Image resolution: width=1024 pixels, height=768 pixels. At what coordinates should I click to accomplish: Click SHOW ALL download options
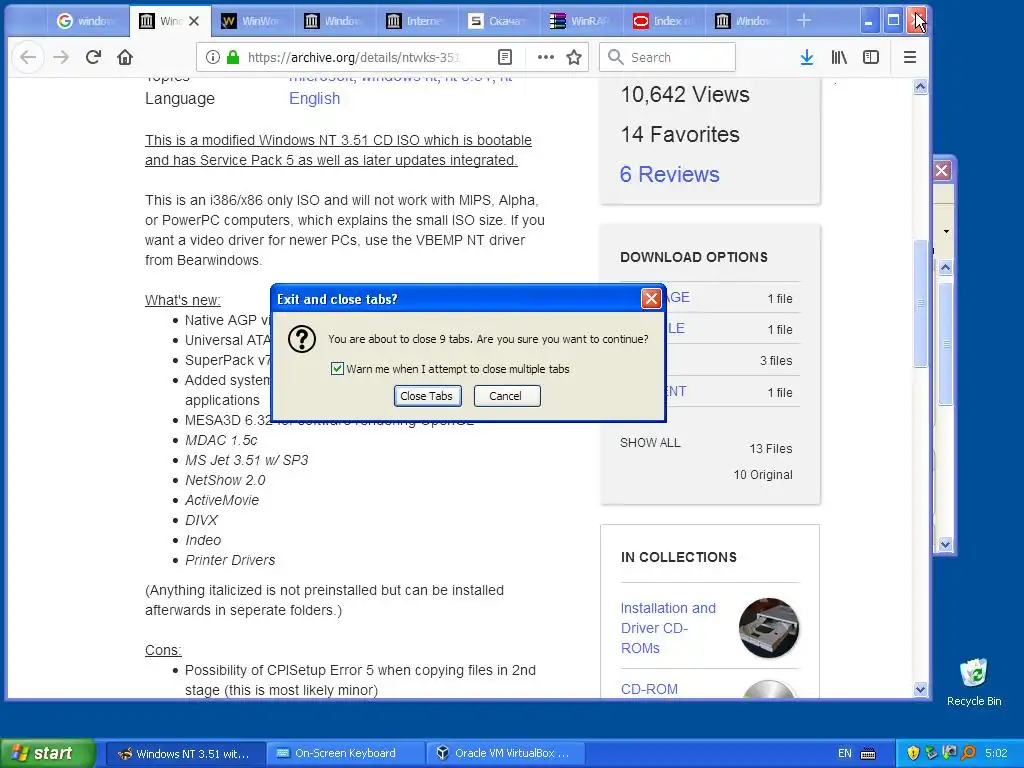coord(650,443)
